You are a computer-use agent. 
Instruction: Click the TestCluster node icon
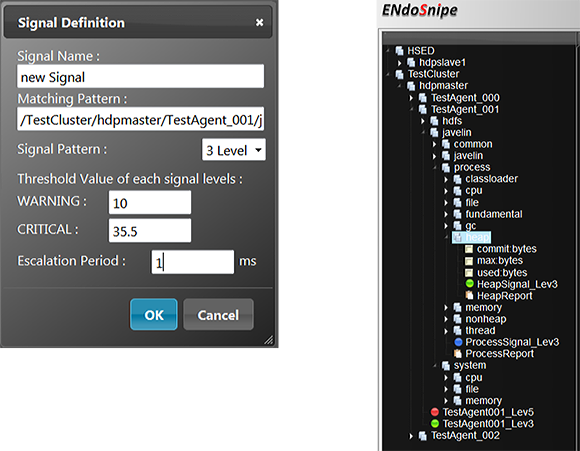point(399,74)
